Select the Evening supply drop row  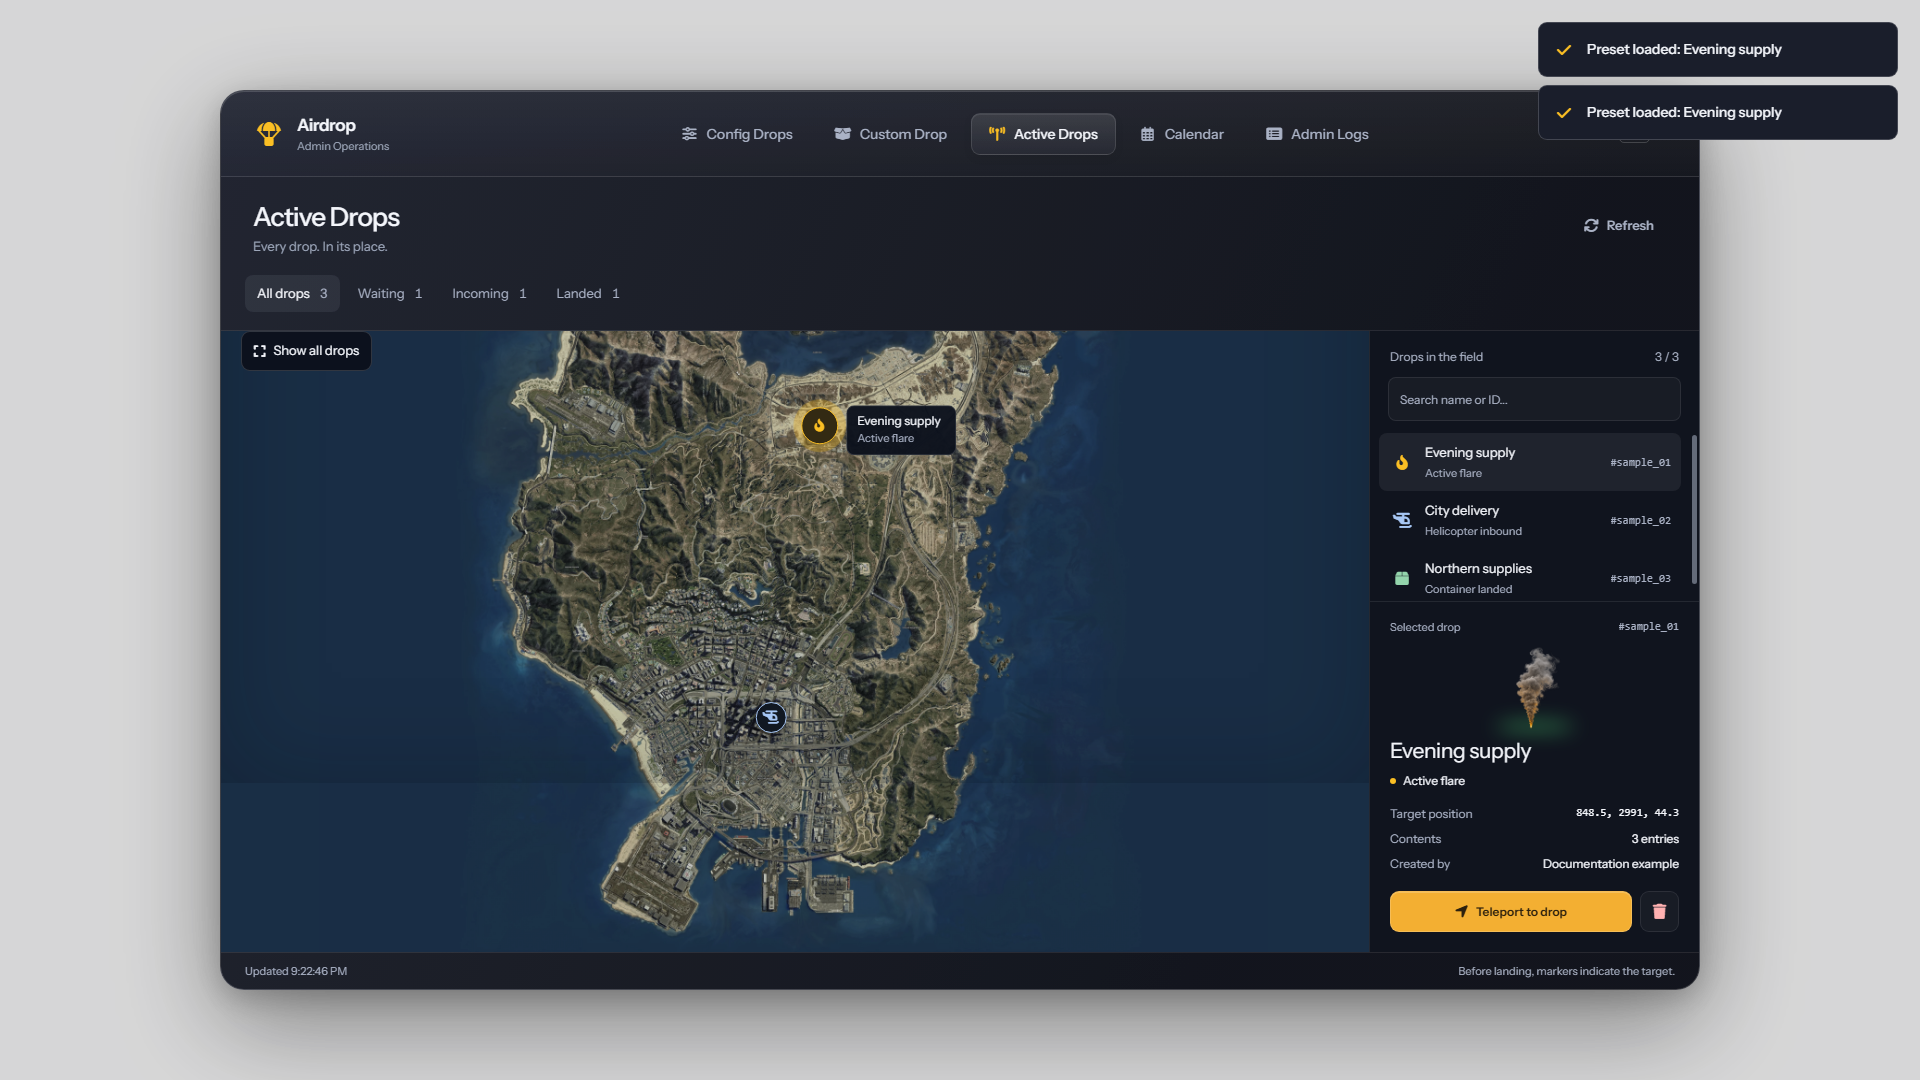(x=1529, y=462)
